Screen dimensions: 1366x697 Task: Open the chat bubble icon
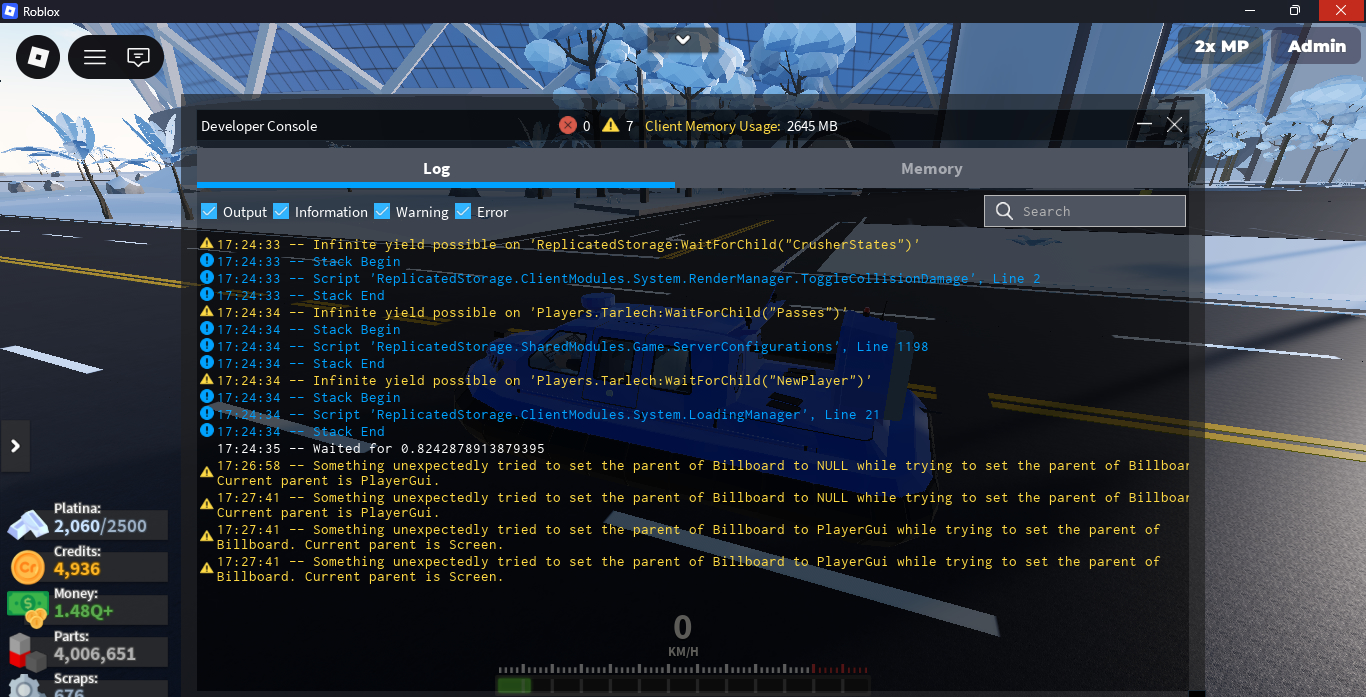(139, 57)
